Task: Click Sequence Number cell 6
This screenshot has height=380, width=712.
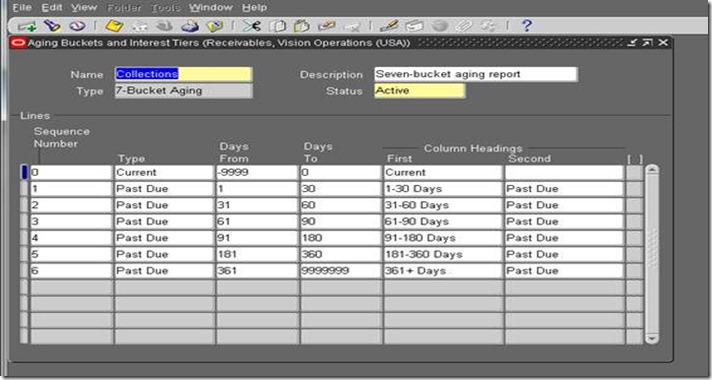Action: (71, 271)
